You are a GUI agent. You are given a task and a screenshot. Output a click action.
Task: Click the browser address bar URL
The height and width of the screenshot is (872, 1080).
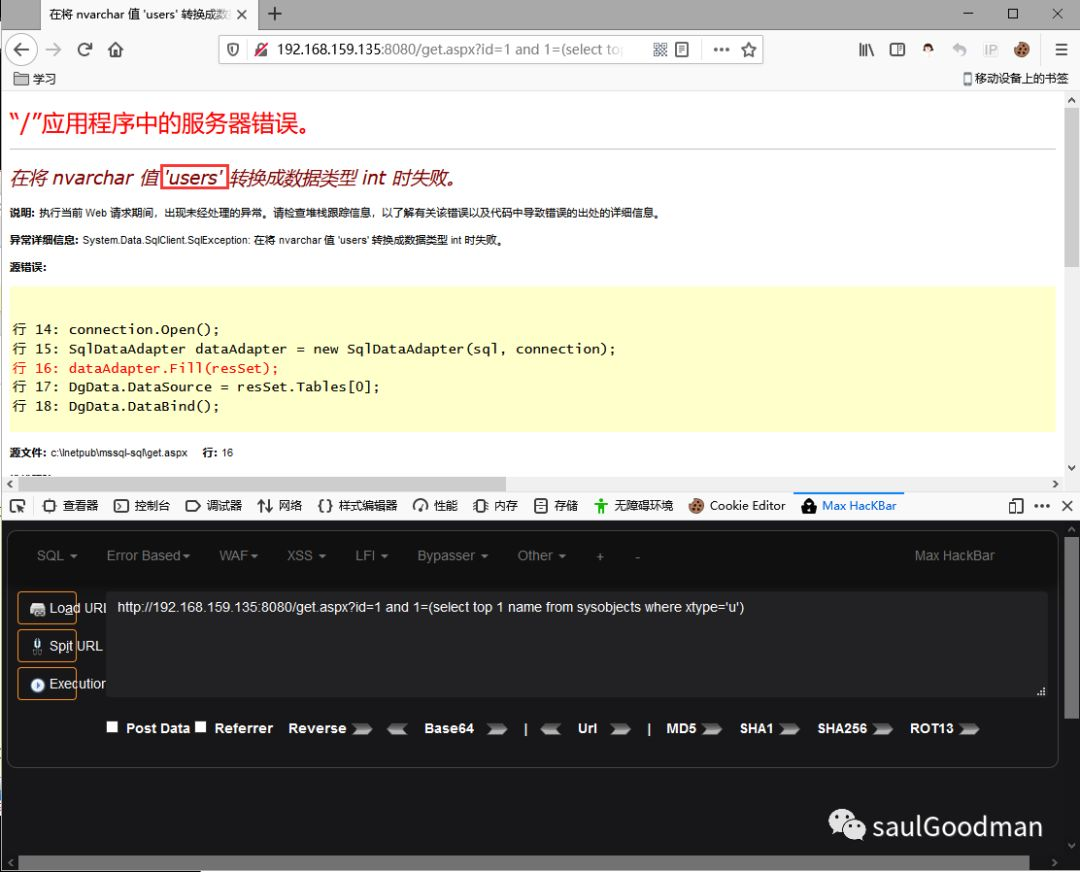pos(449,50)
